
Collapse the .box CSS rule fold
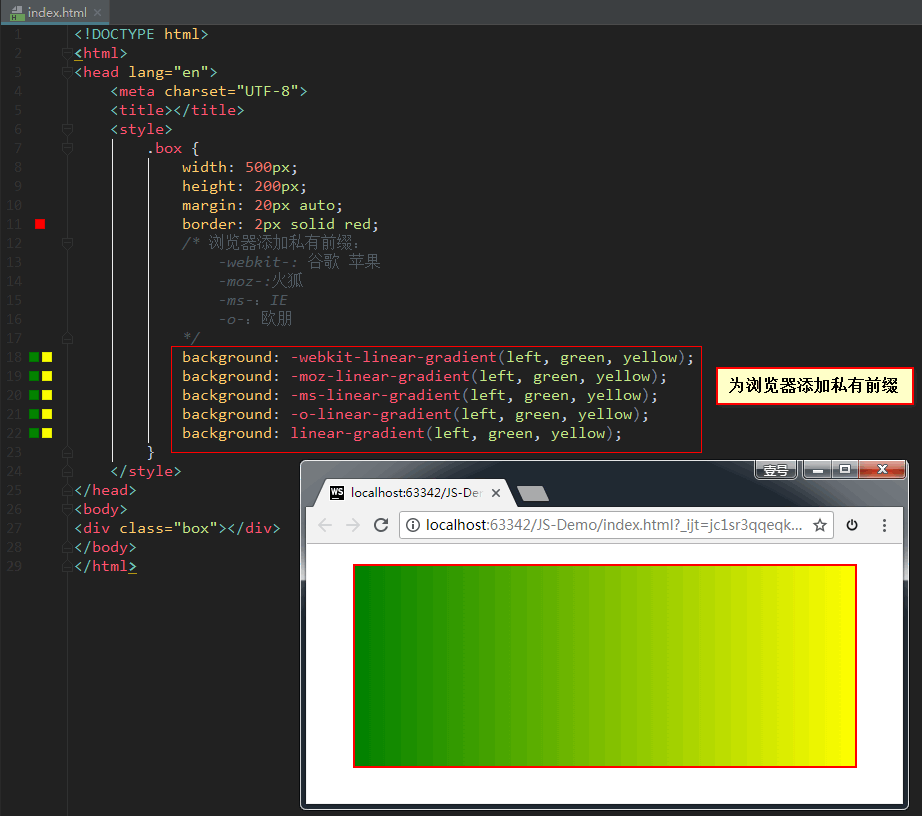click(68, 148)
